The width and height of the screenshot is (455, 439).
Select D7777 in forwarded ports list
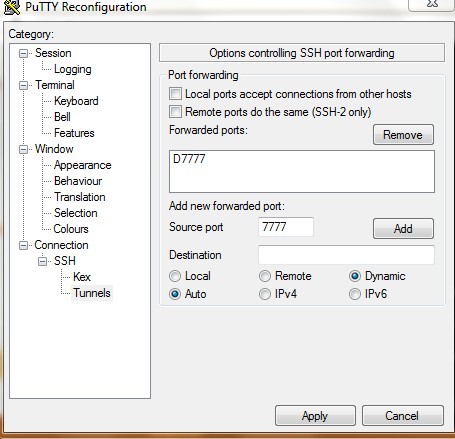(189, 159)
